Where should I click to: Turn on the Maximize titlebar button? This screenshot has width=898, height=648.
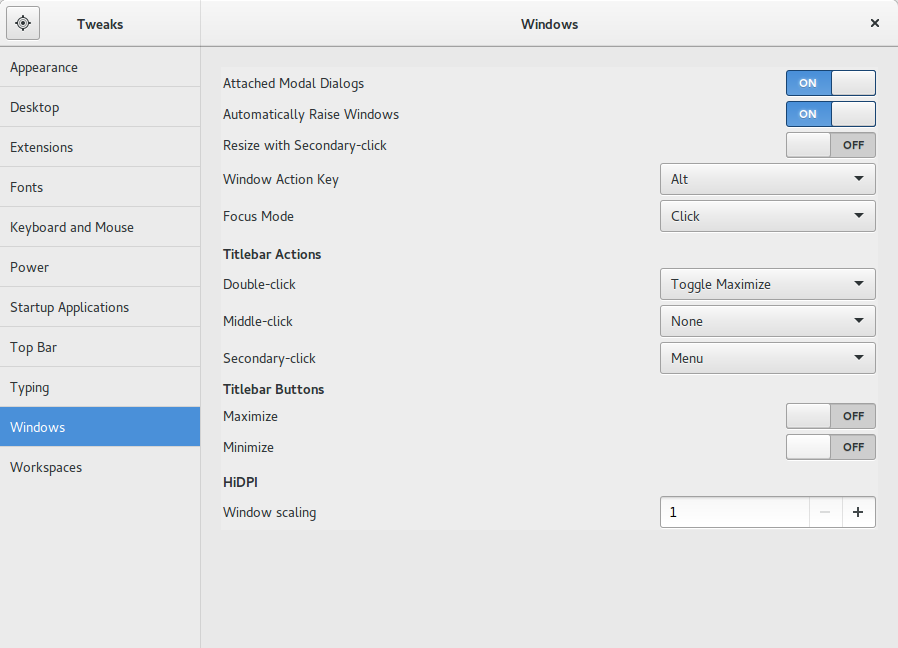click(830, 416)
